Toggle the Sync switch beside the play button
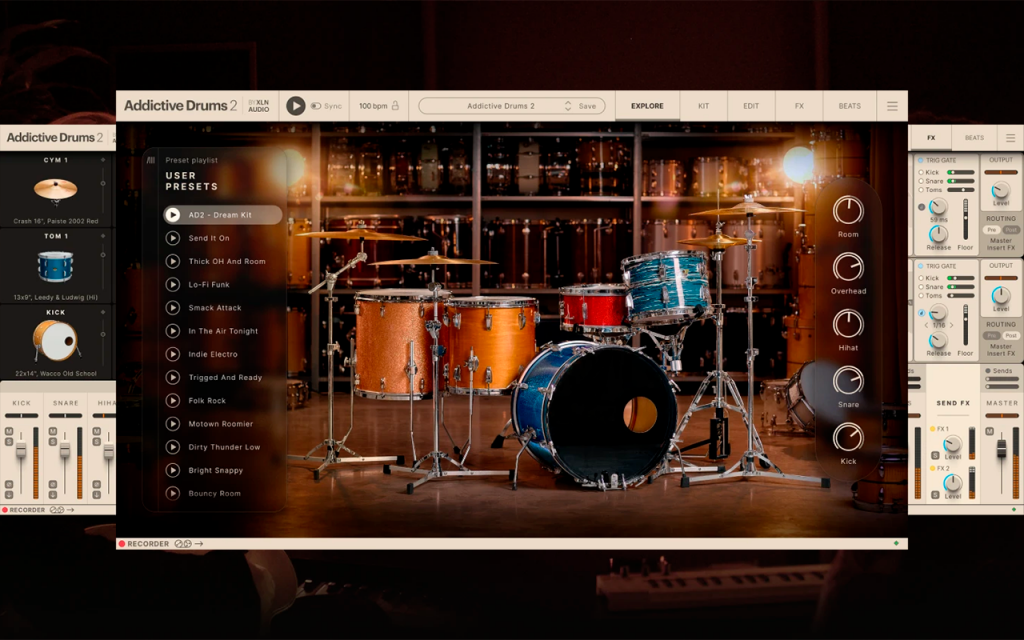The image size is (1024, 640). coord(316,106)
